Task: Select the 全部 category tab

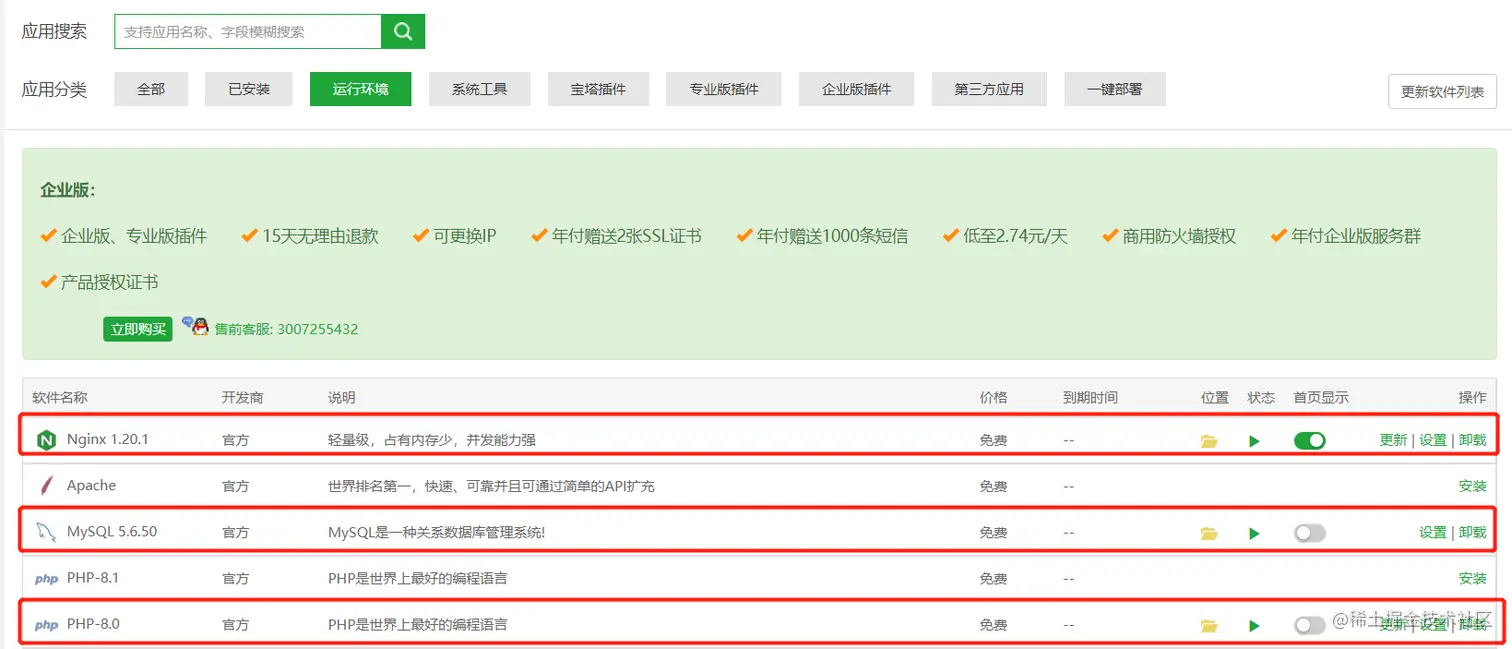Action: (x=151, y=89)
